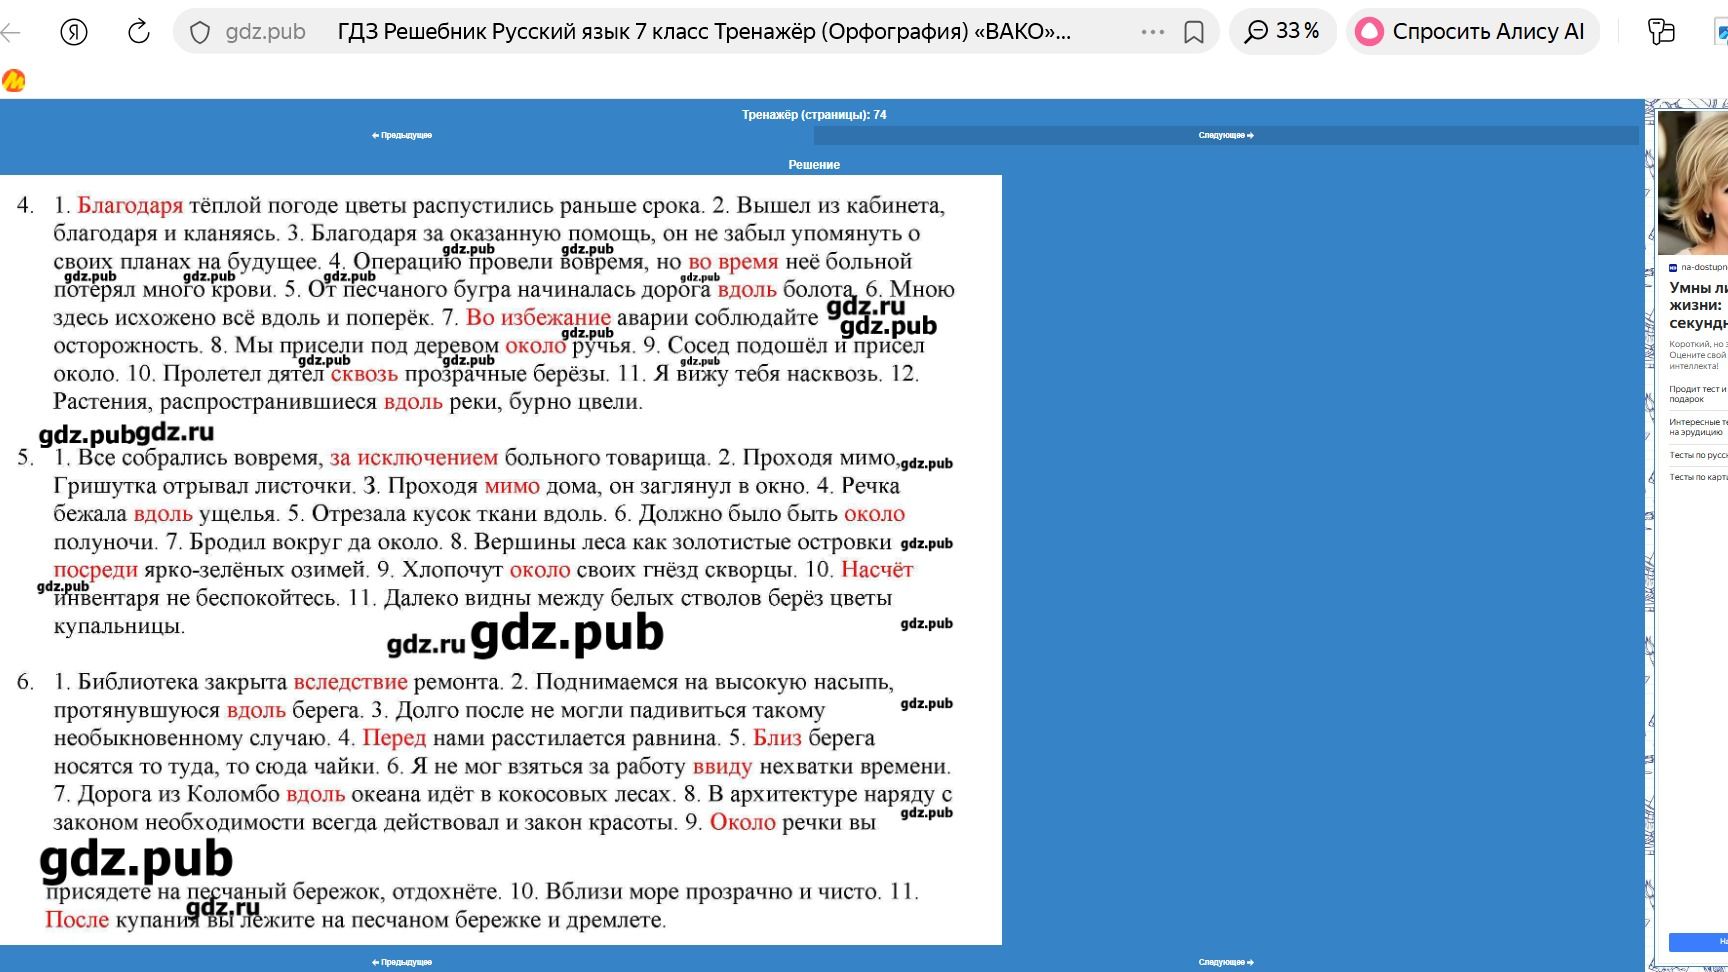Open the ad link mentioning тест и подарок
1728x972 pixels.
coord(1698,394)
